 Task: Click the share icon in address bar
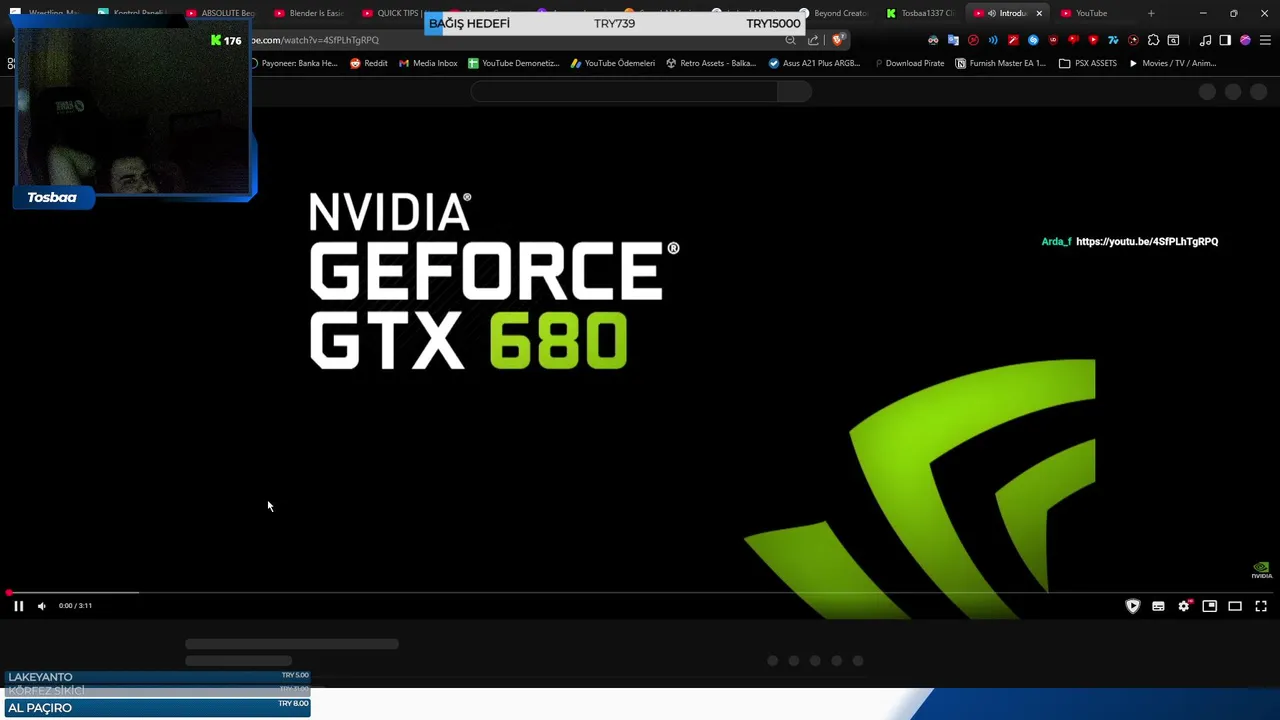point(813,40)
